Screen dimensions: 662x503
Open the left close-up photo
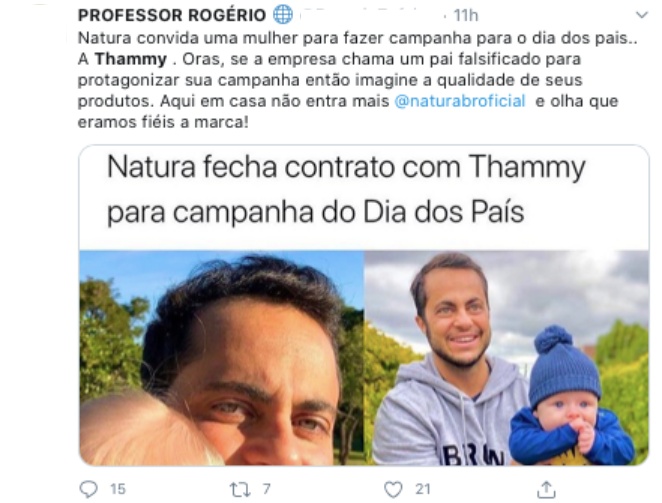[222, 358]
